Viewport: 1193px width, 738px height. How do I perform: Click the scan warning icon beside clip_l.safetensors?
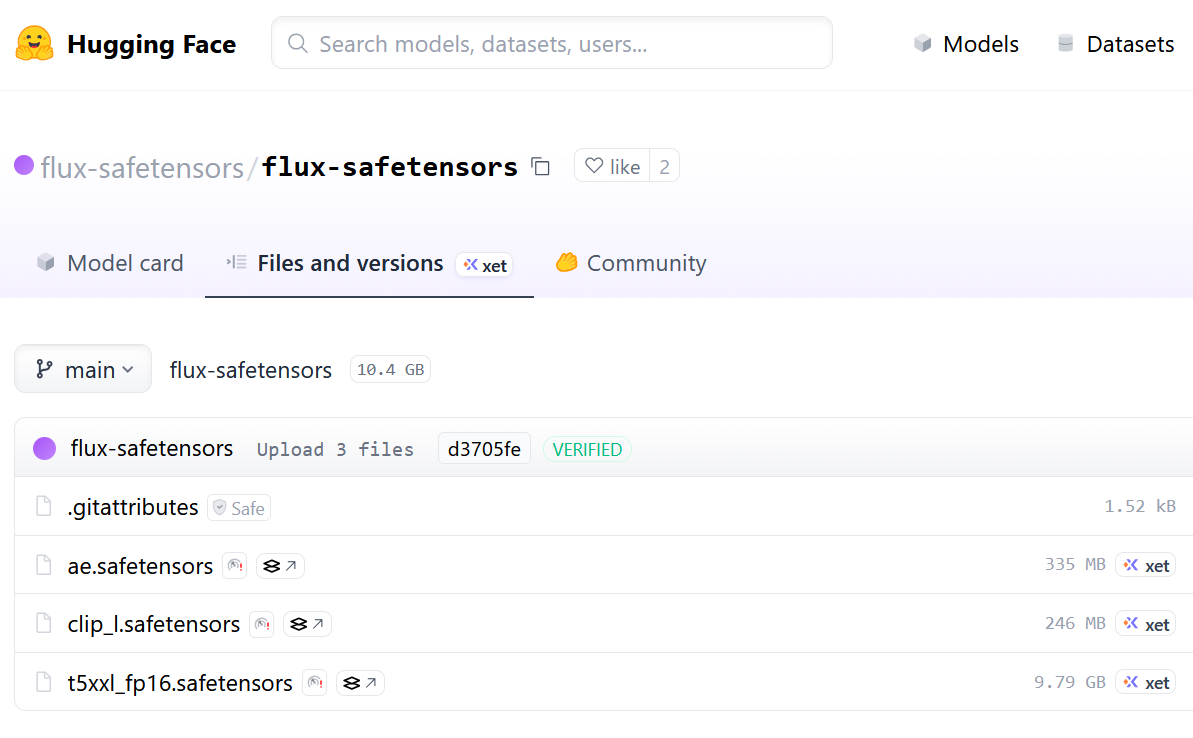click(x=261, y=624)
